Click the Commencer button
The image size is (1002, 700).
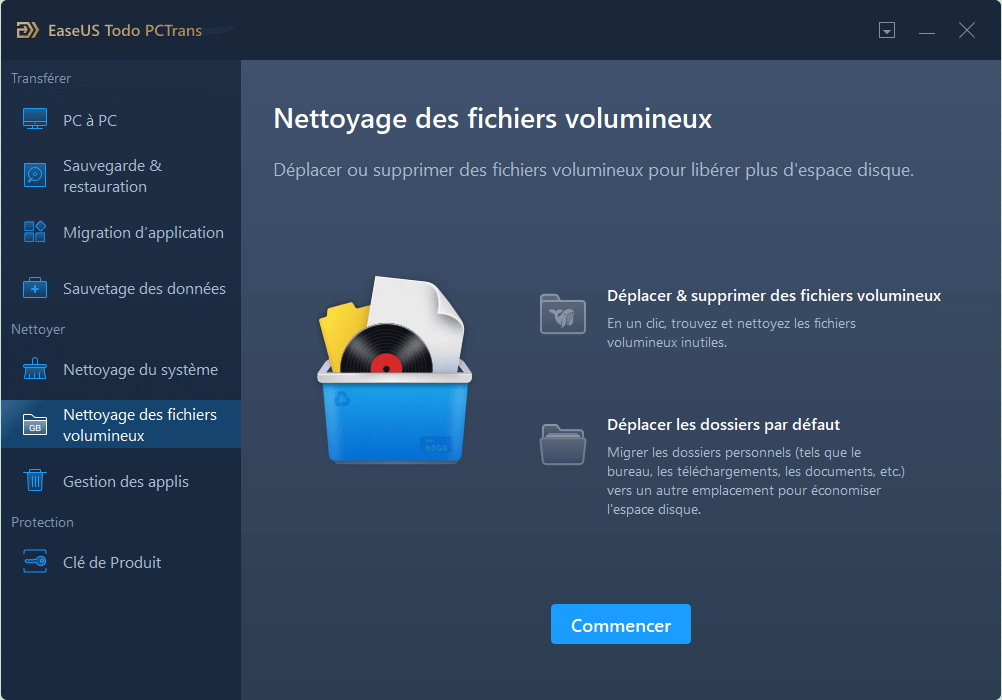[620, 624]
